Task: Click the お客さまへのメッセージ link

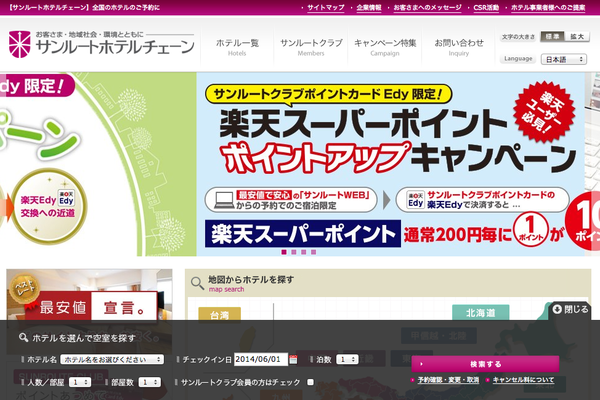Action: point(427,7)
